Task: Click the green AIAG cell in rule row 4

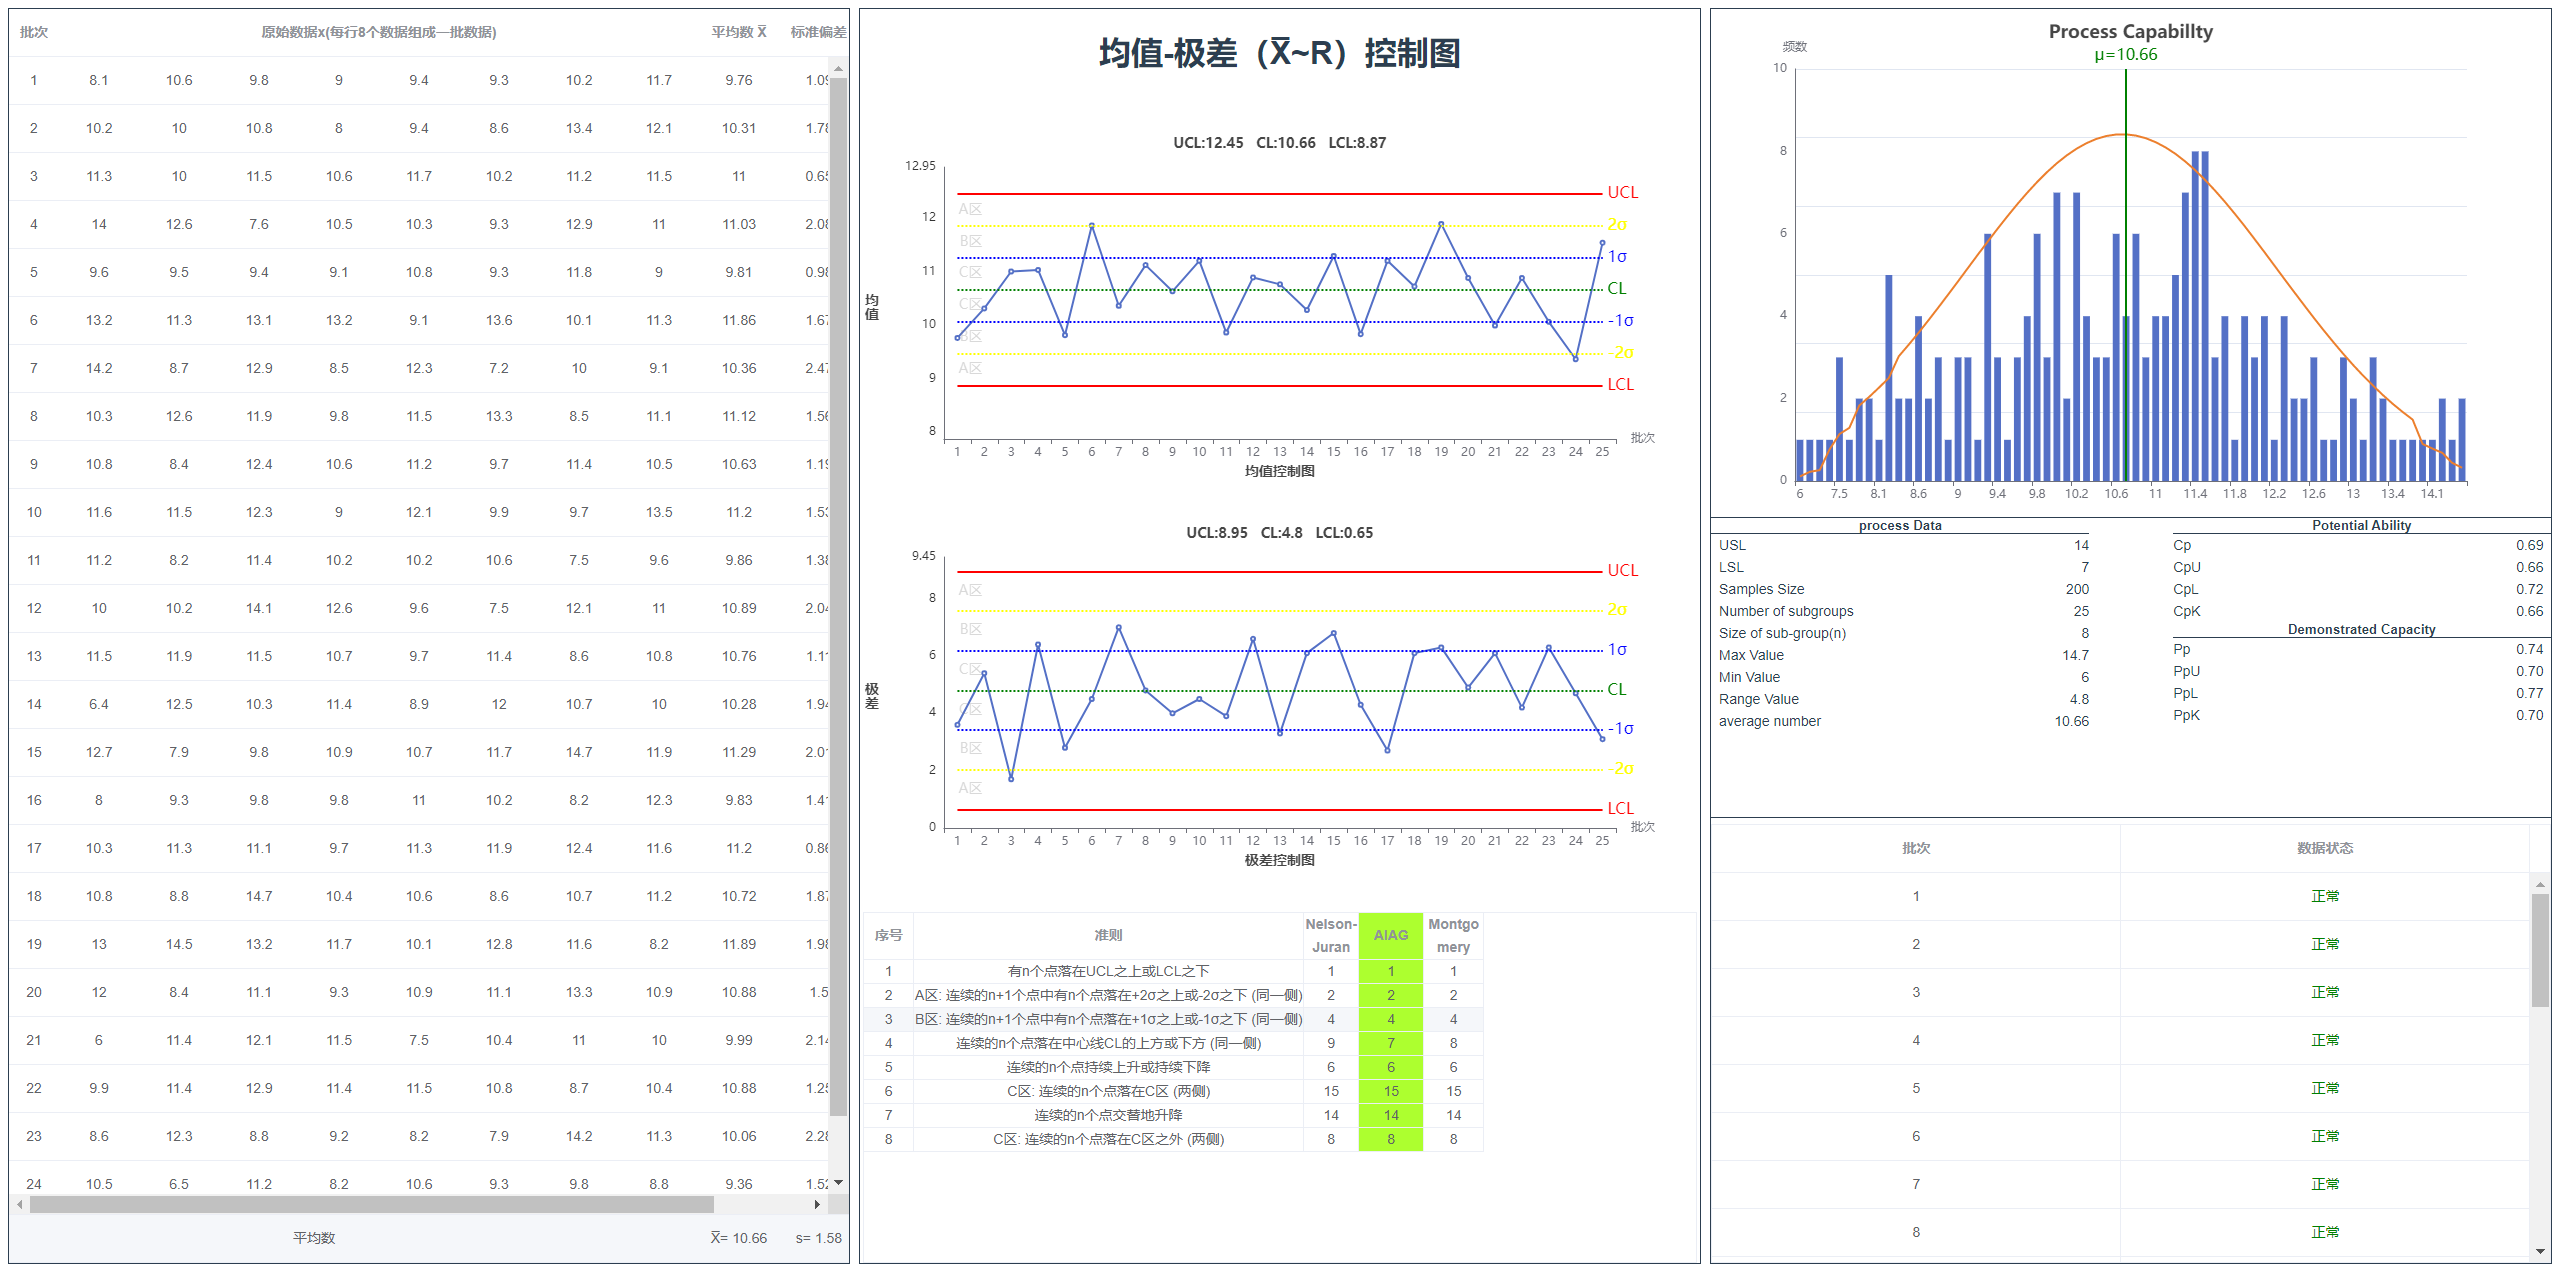Action: [1390, 1043]
